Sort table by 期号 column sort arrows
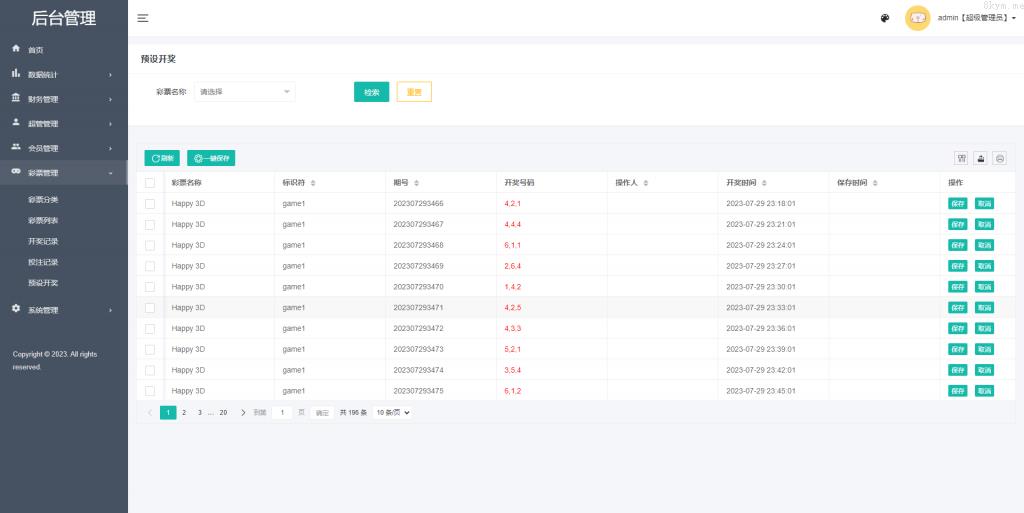 (417, 183)
